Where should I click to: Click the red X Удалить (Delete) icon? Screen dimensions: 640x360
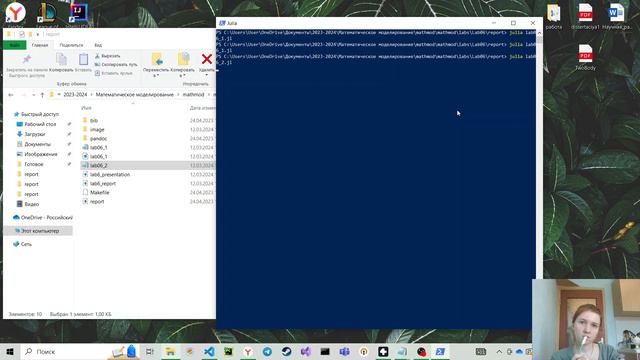(207, 60)
